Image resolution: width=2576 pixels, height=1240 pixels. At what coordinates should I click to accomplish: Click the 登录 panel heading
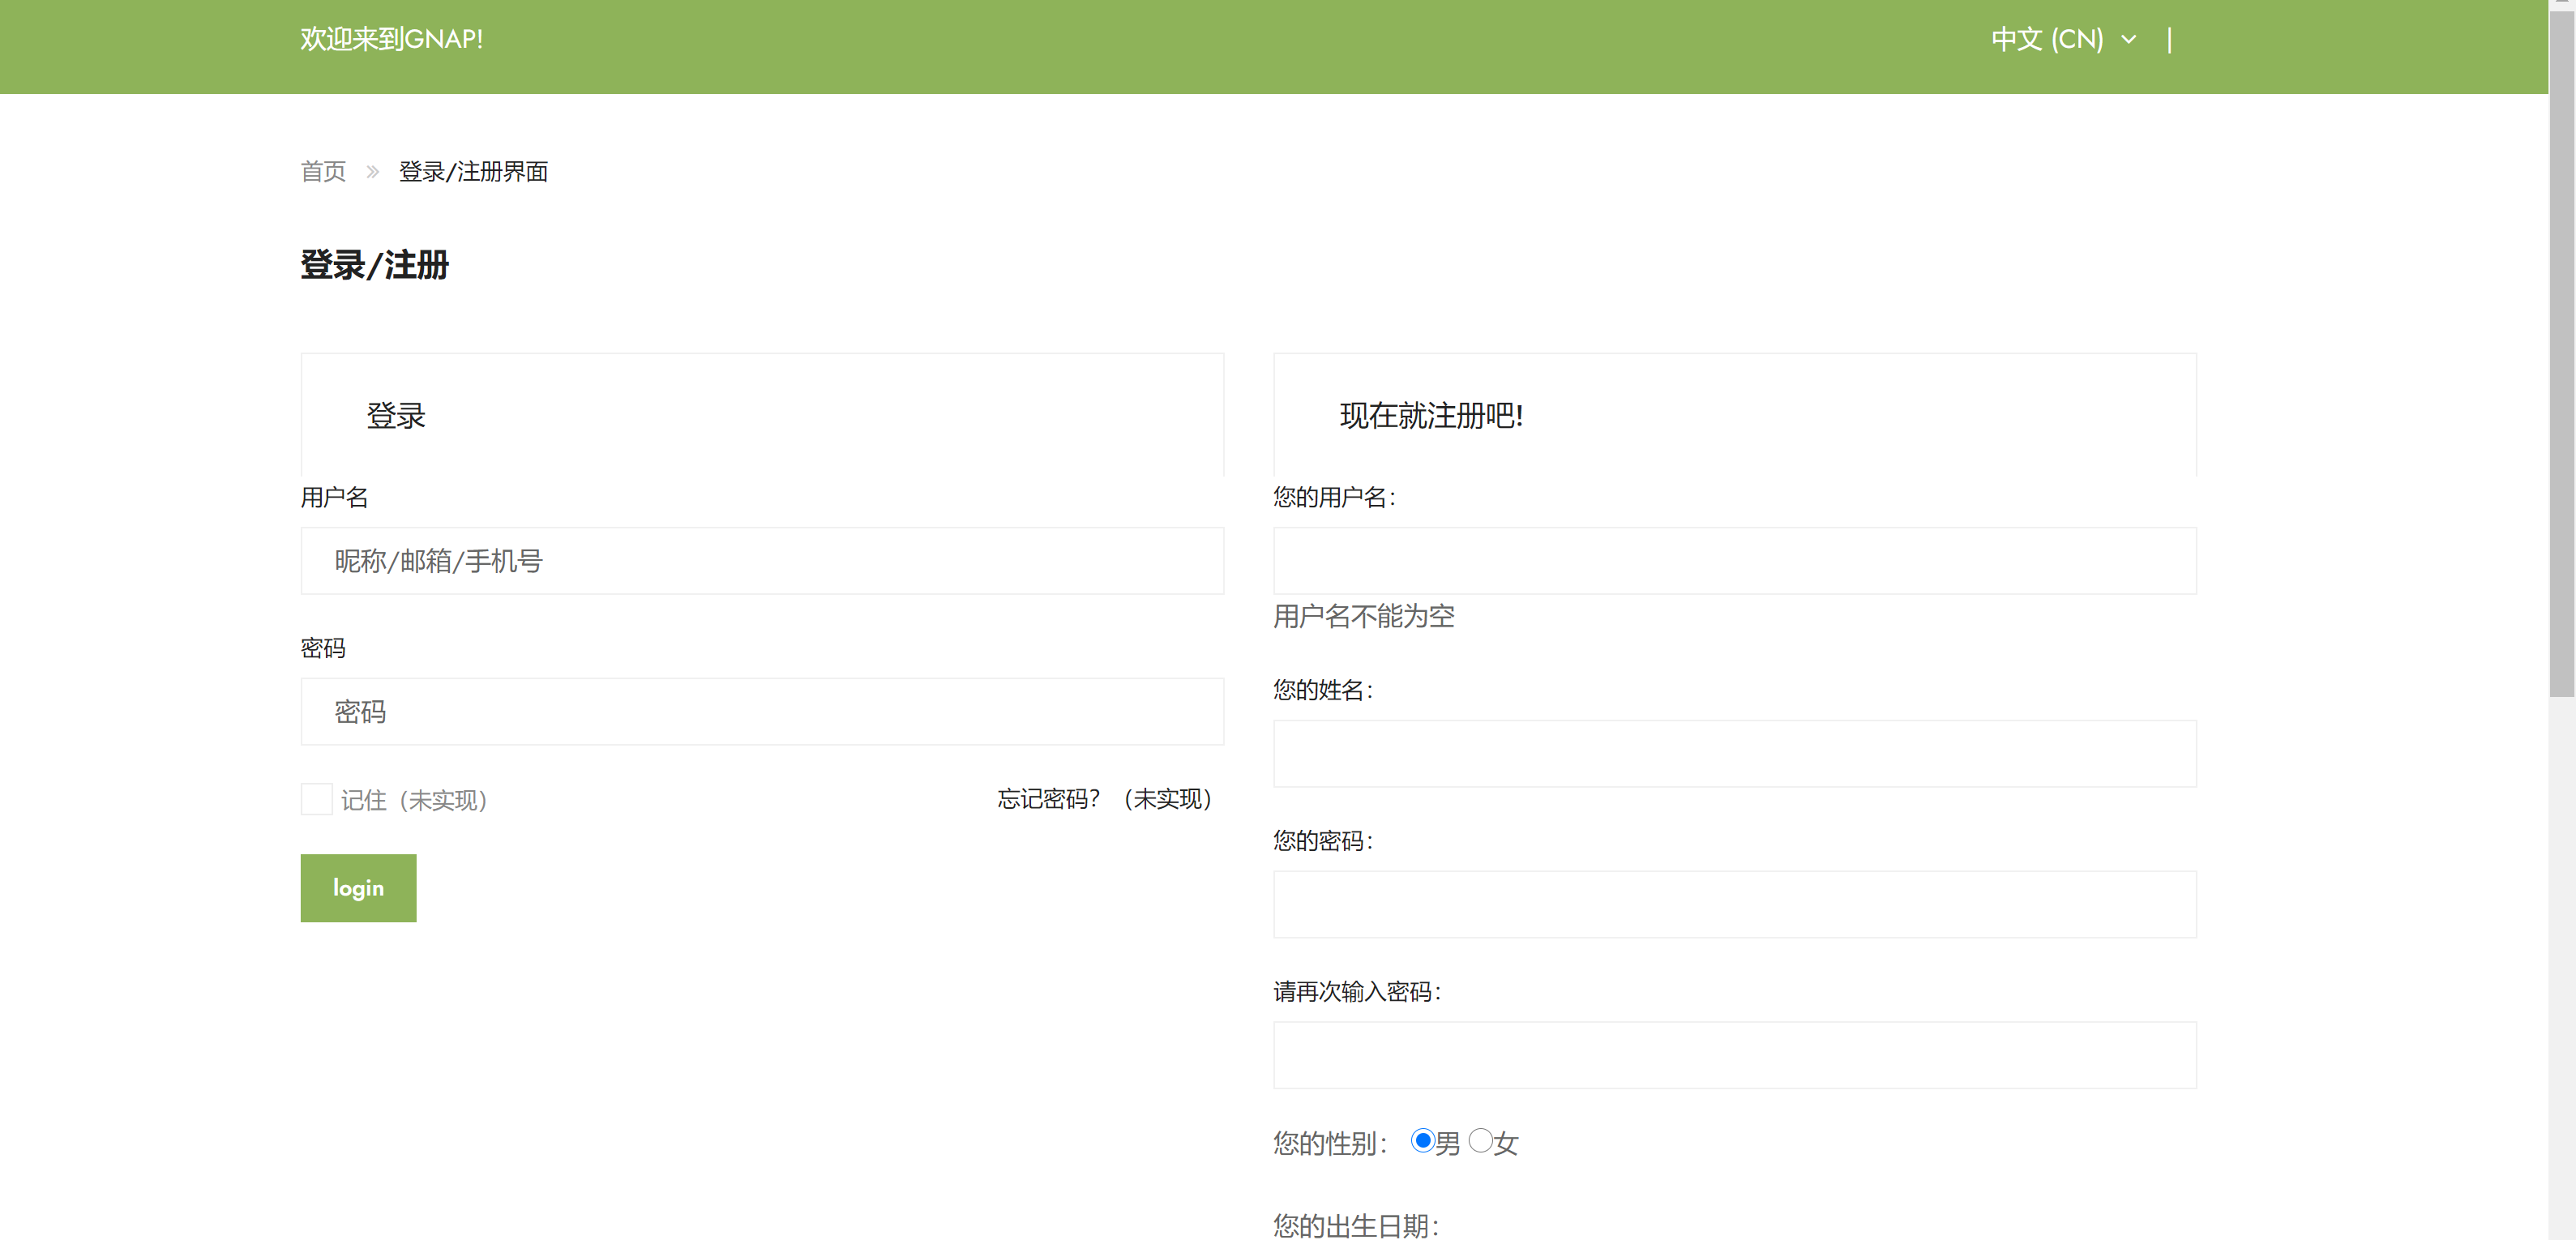[x=396, y=416]
